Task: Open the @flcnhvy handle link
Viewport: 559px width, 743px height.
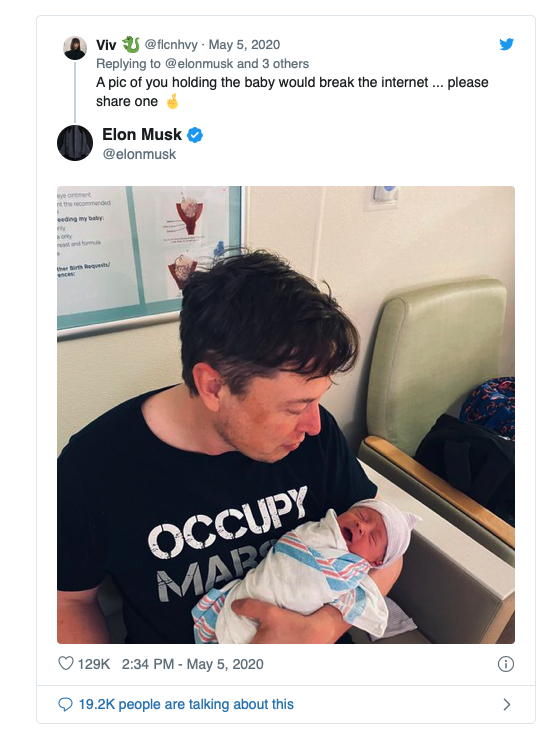Action: (171, 45)
